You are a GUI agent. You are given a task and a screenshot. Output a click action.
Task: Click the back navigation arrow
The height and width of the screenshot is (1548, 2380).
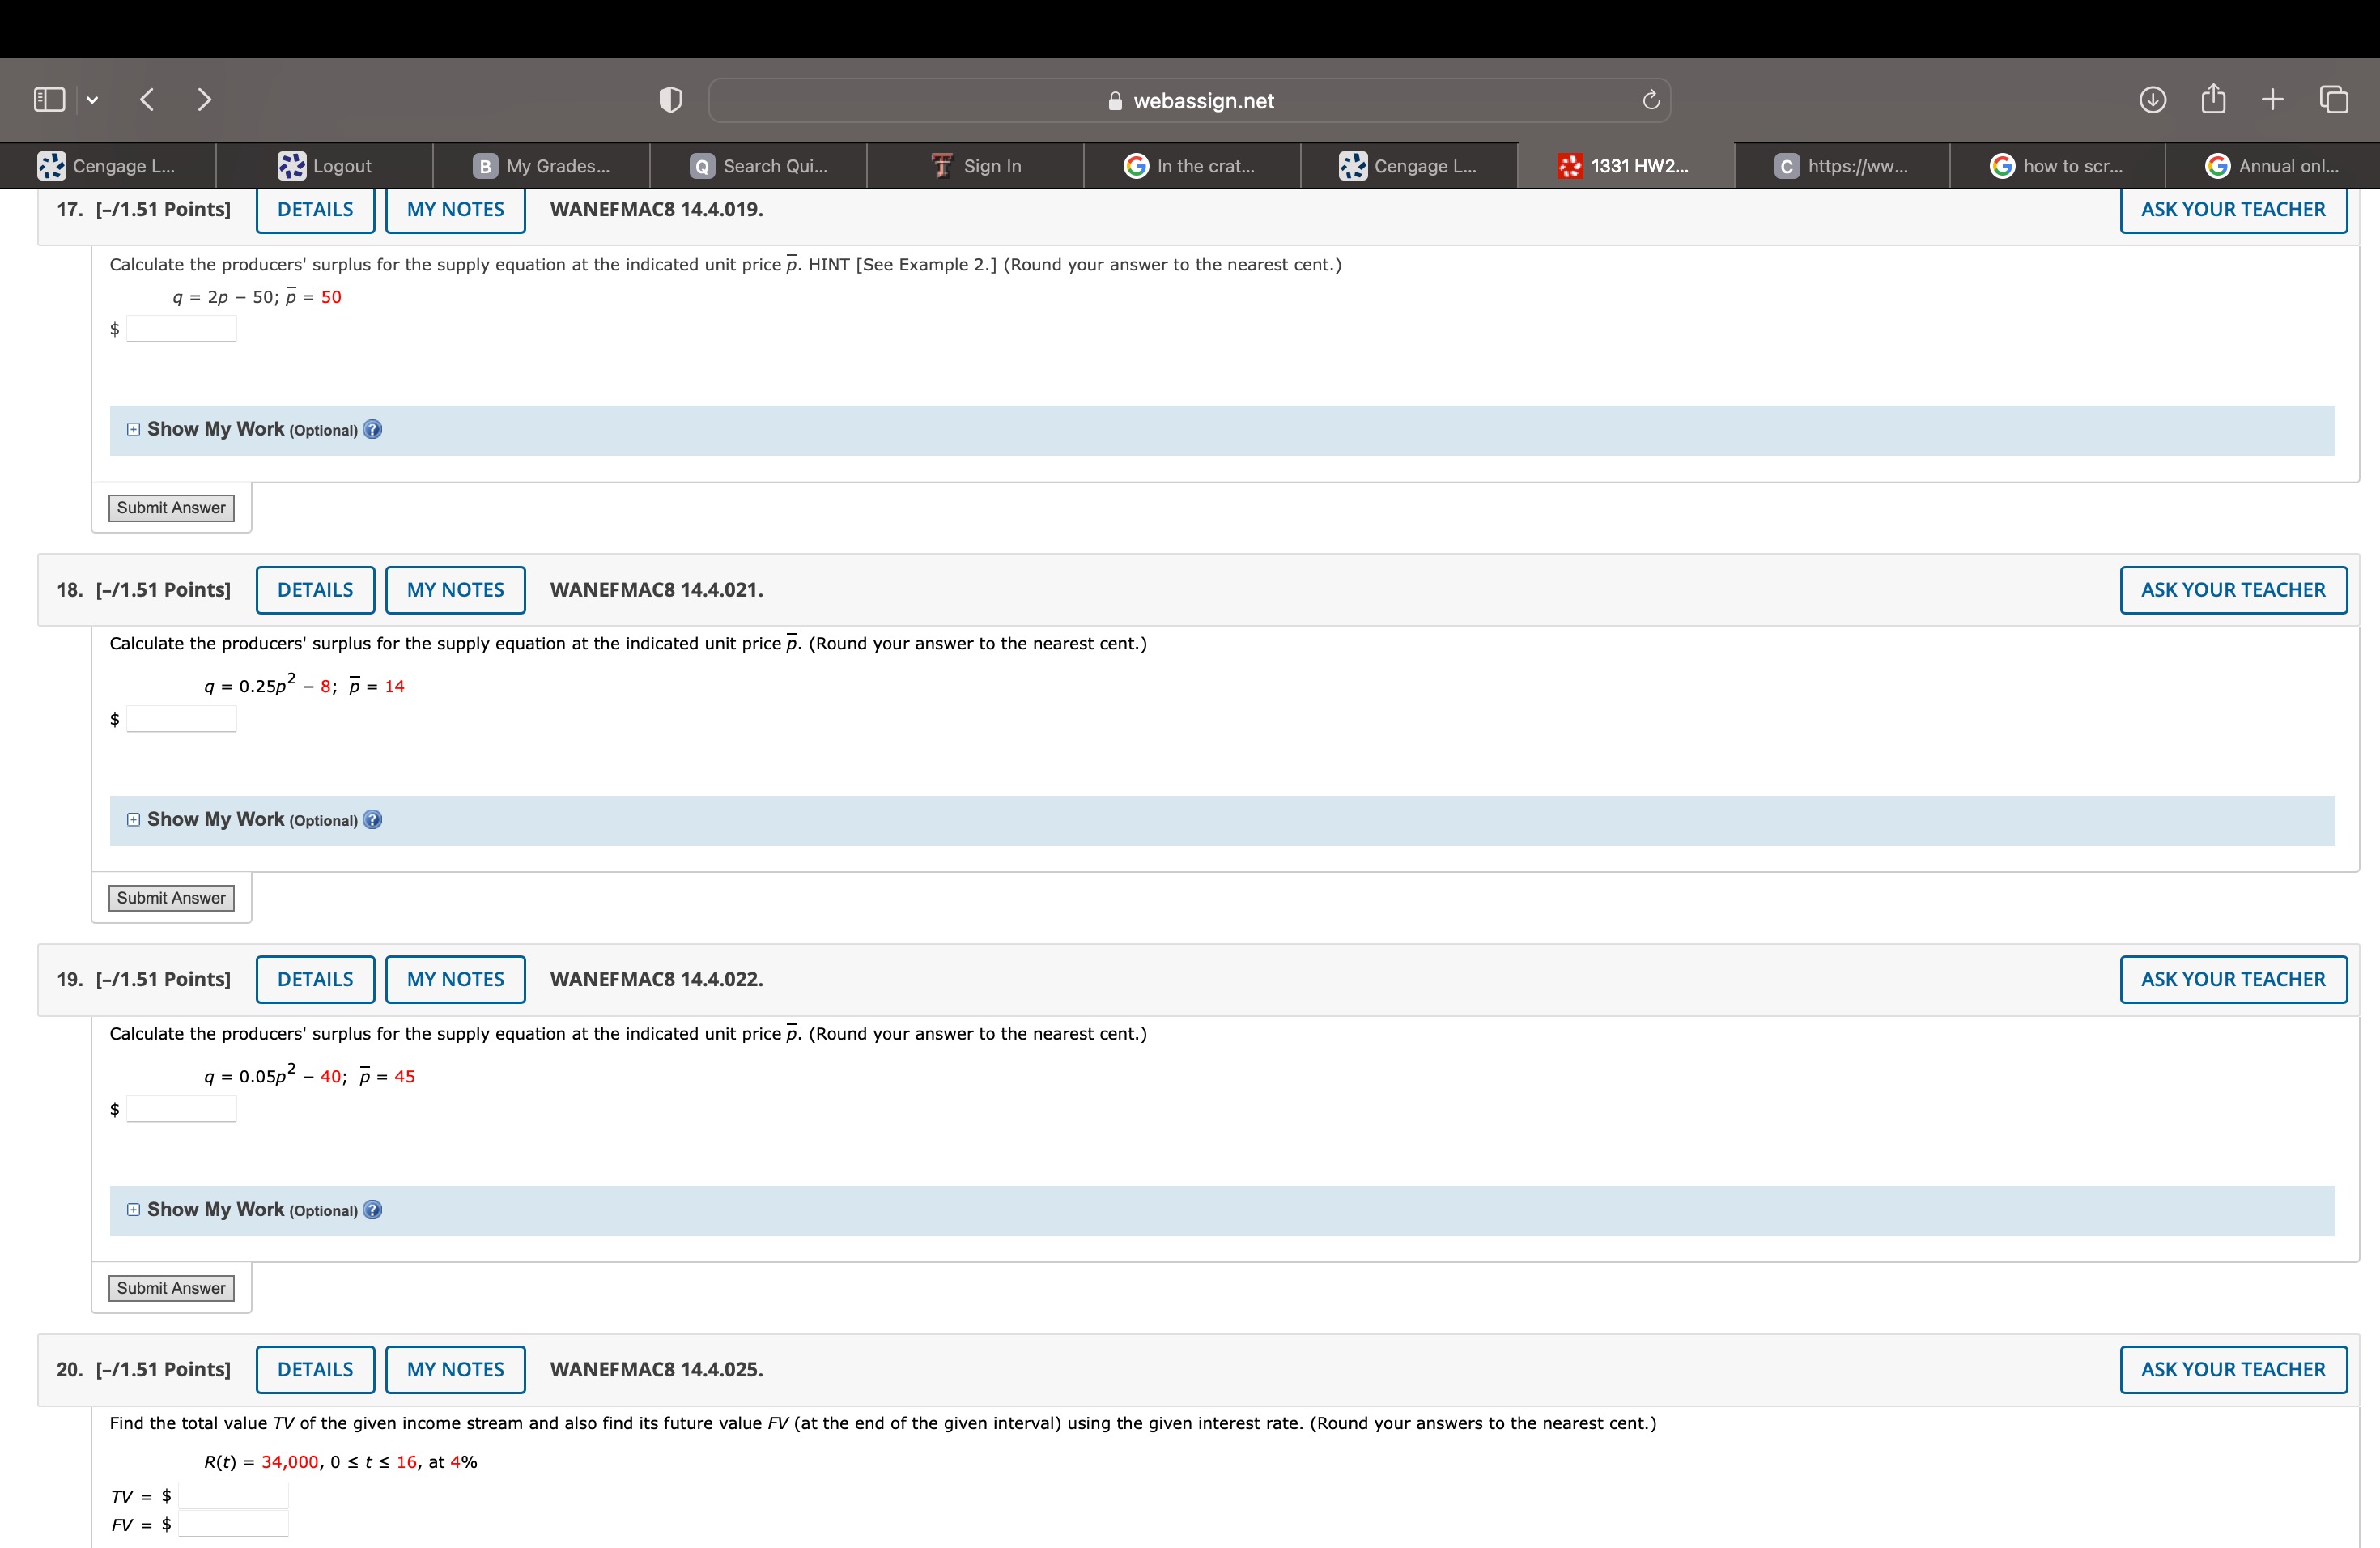(x=147, y=99)
